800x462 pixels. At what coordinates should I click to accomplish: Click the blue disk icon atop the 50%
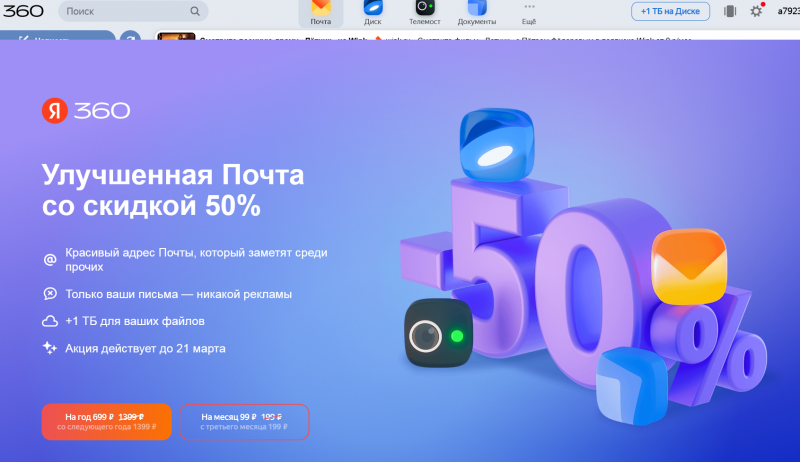point(497,143)
